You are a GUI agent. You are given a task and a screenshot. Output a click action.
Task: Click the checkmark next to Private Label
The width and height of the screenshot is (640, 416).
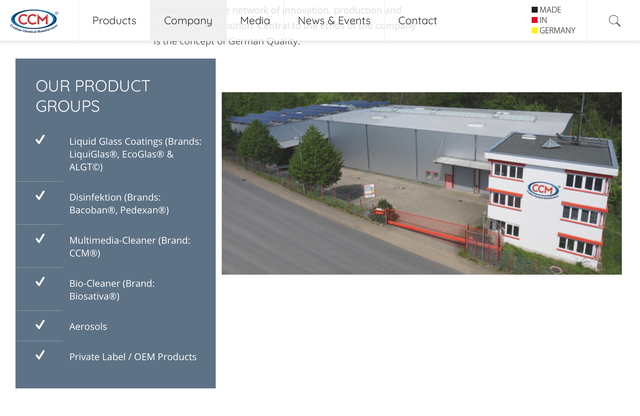click(40, 355)
